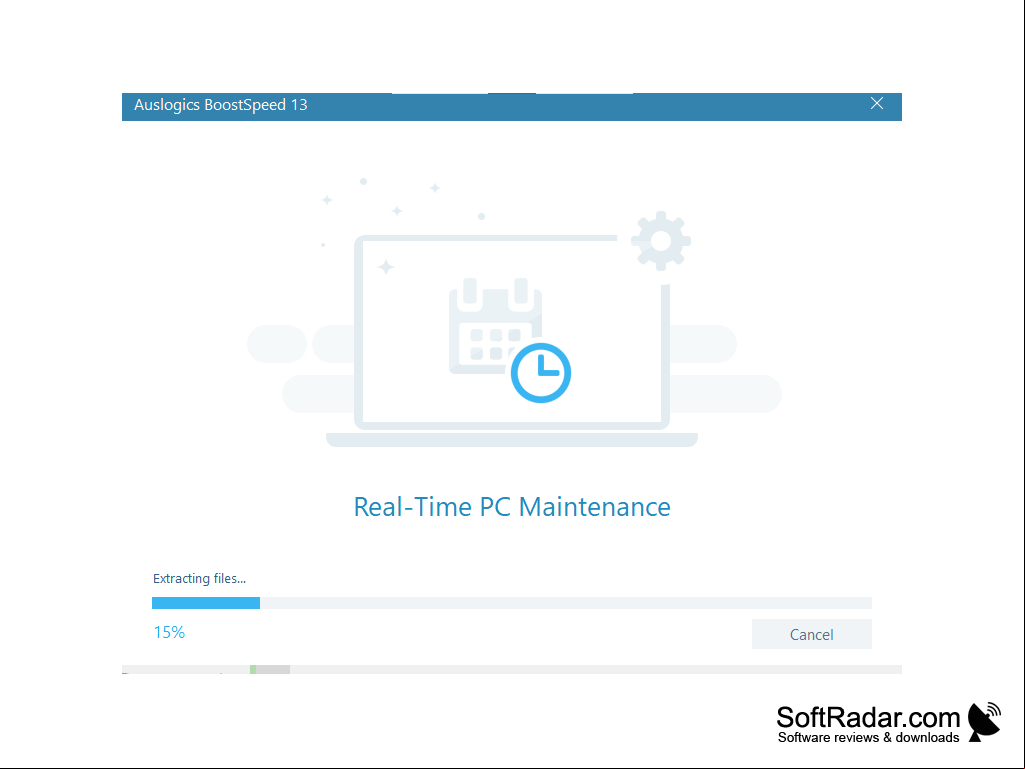Image resolution: width=1025 pixels, height=769 pixels.
Task: Cancel the file extraction
Action: tap(811, 634)
